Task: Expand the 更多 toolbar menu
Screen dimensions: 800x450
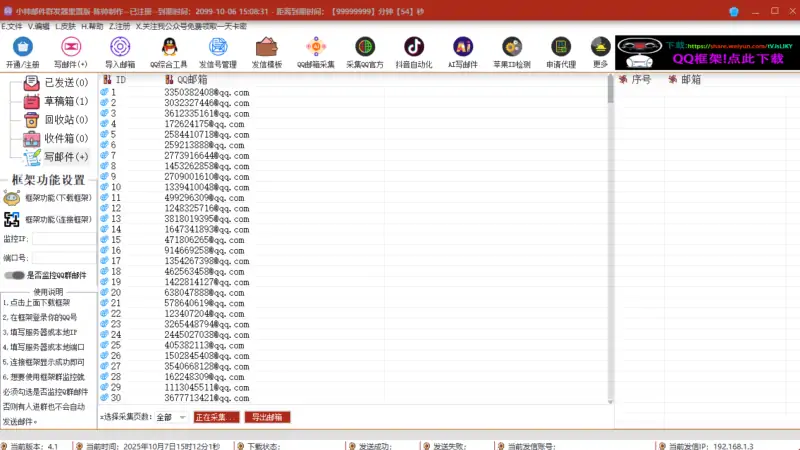Action: 600,49
